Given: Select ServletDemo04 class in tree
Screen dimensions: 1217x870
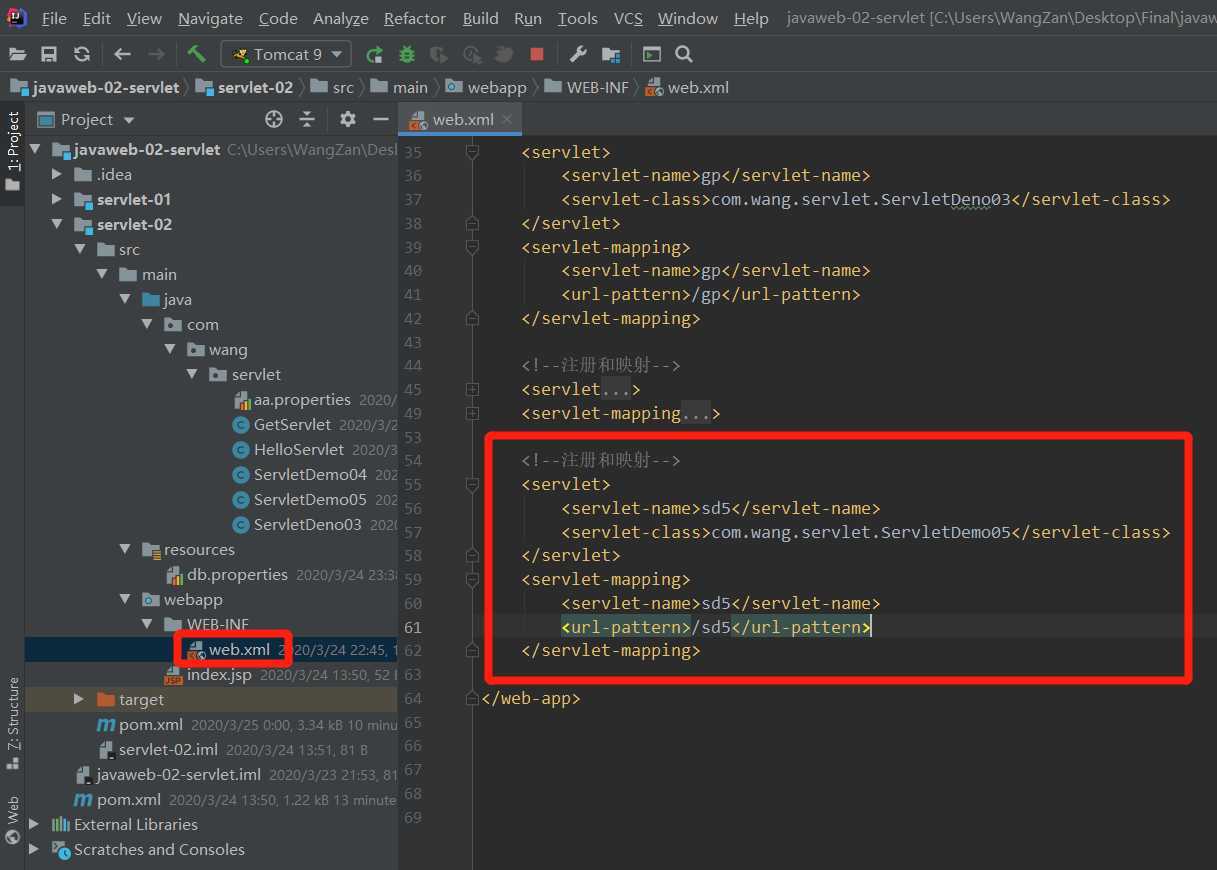Looking at the screenshot, I should (310, 475).
